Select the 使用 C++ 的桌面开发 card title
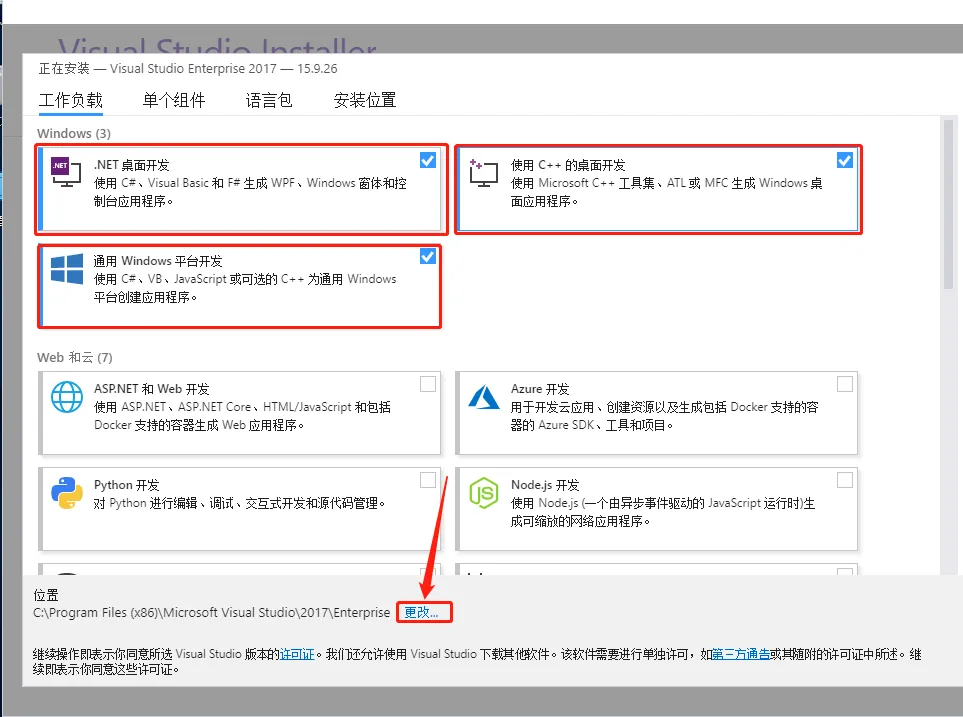This screenshot has height=717, width=963. click(x=568, y=165)
